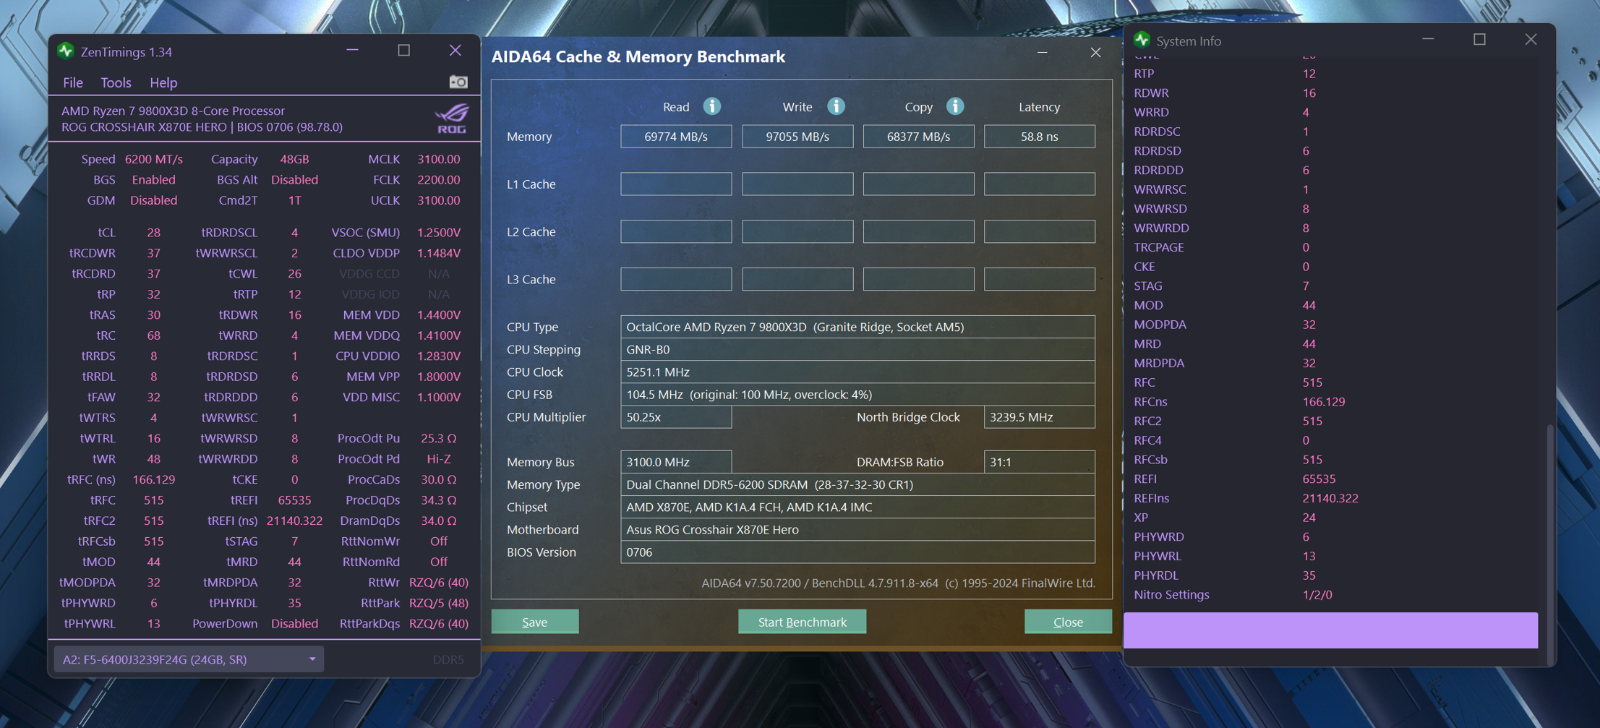Click the Memory Copy value 68377 MB/s

click(x=919, y=137)
